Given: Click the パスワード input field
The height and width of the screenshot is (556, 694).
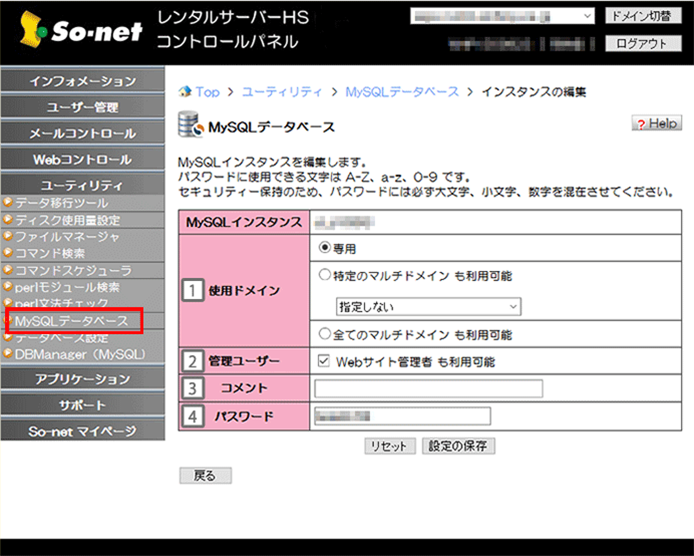Looking at the screenshot, I should (402, 416).
